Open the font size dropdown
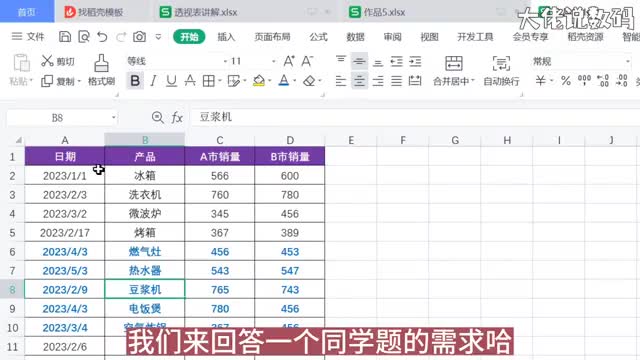The image size is (640, 360). (x=273, y=62)
